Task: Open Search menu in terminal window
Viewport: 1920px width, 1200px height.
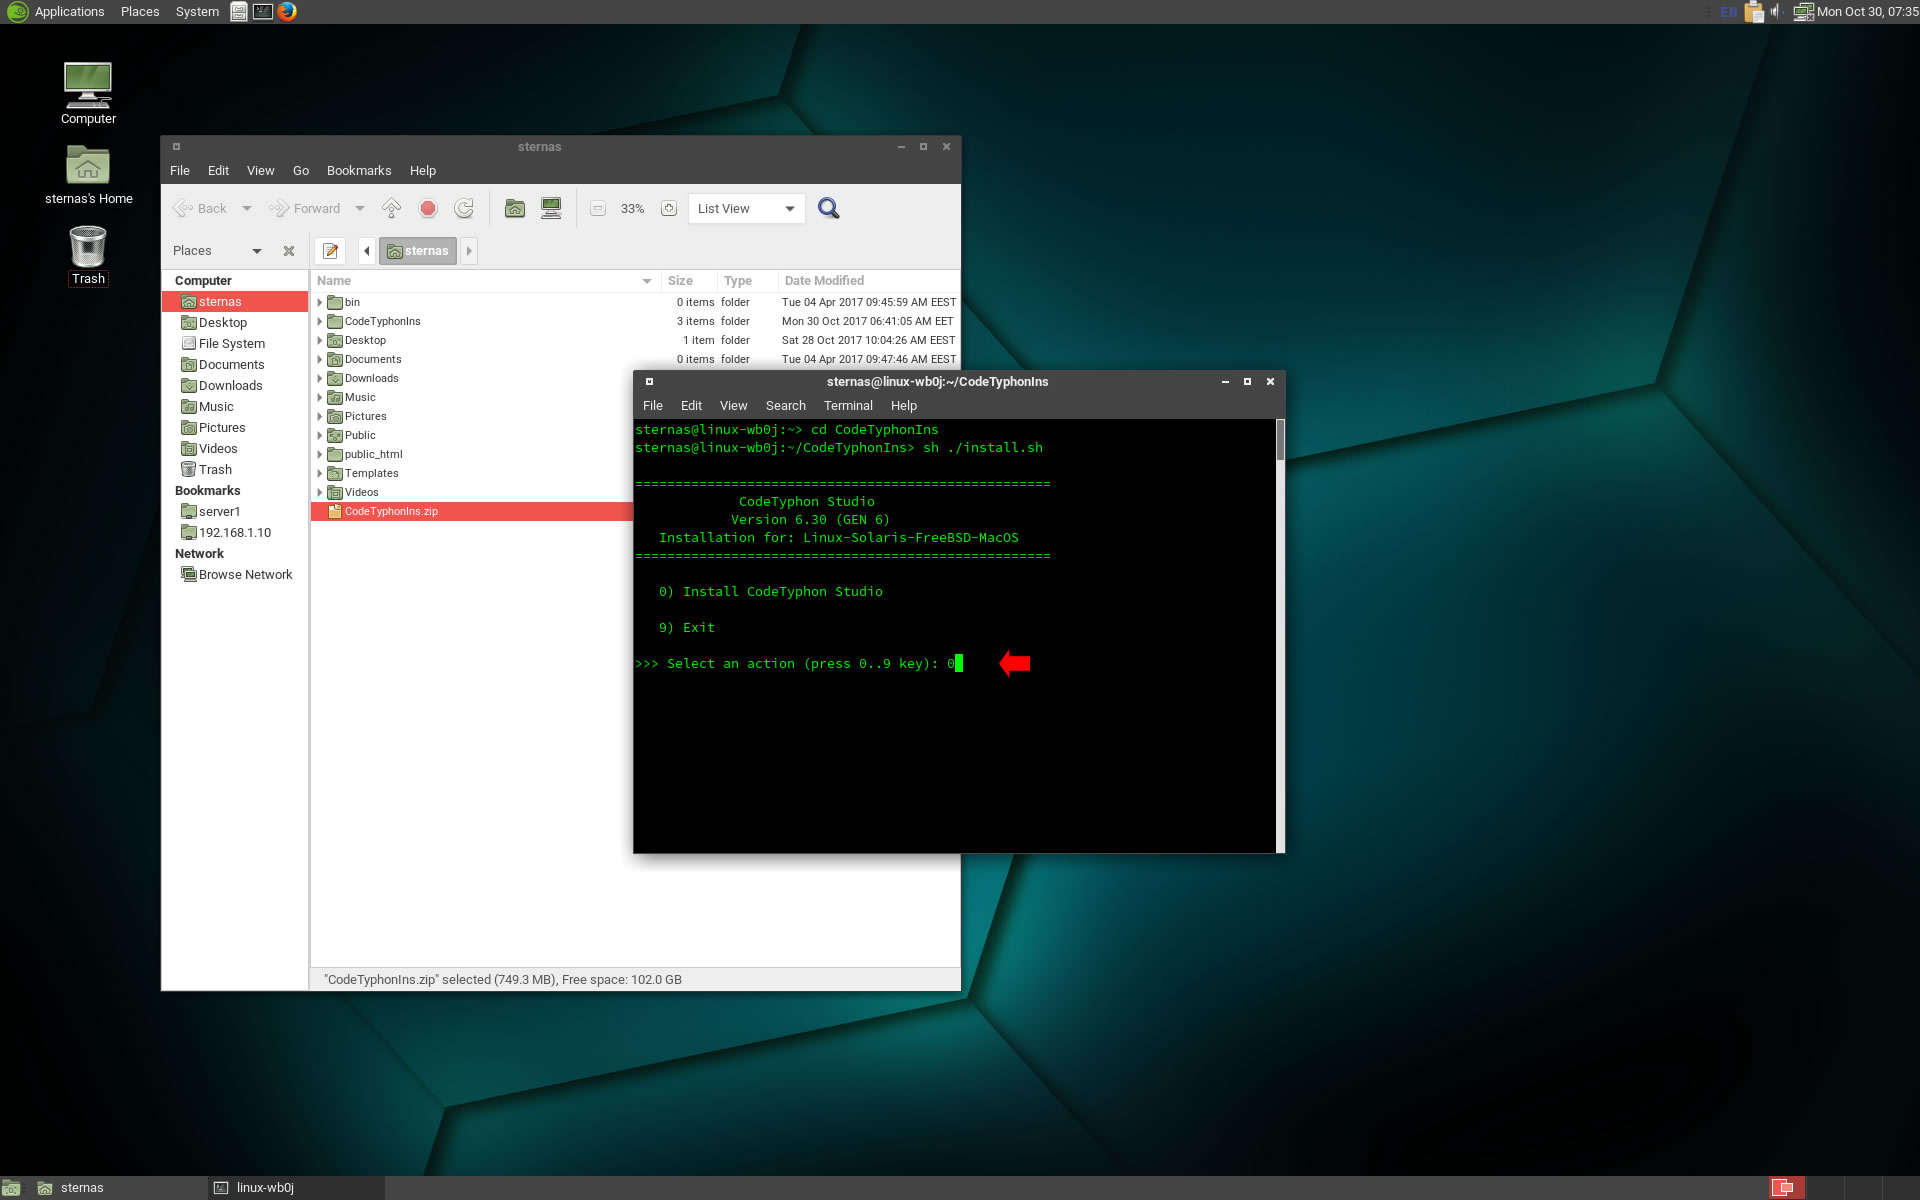Action: (x=786, y=406)
